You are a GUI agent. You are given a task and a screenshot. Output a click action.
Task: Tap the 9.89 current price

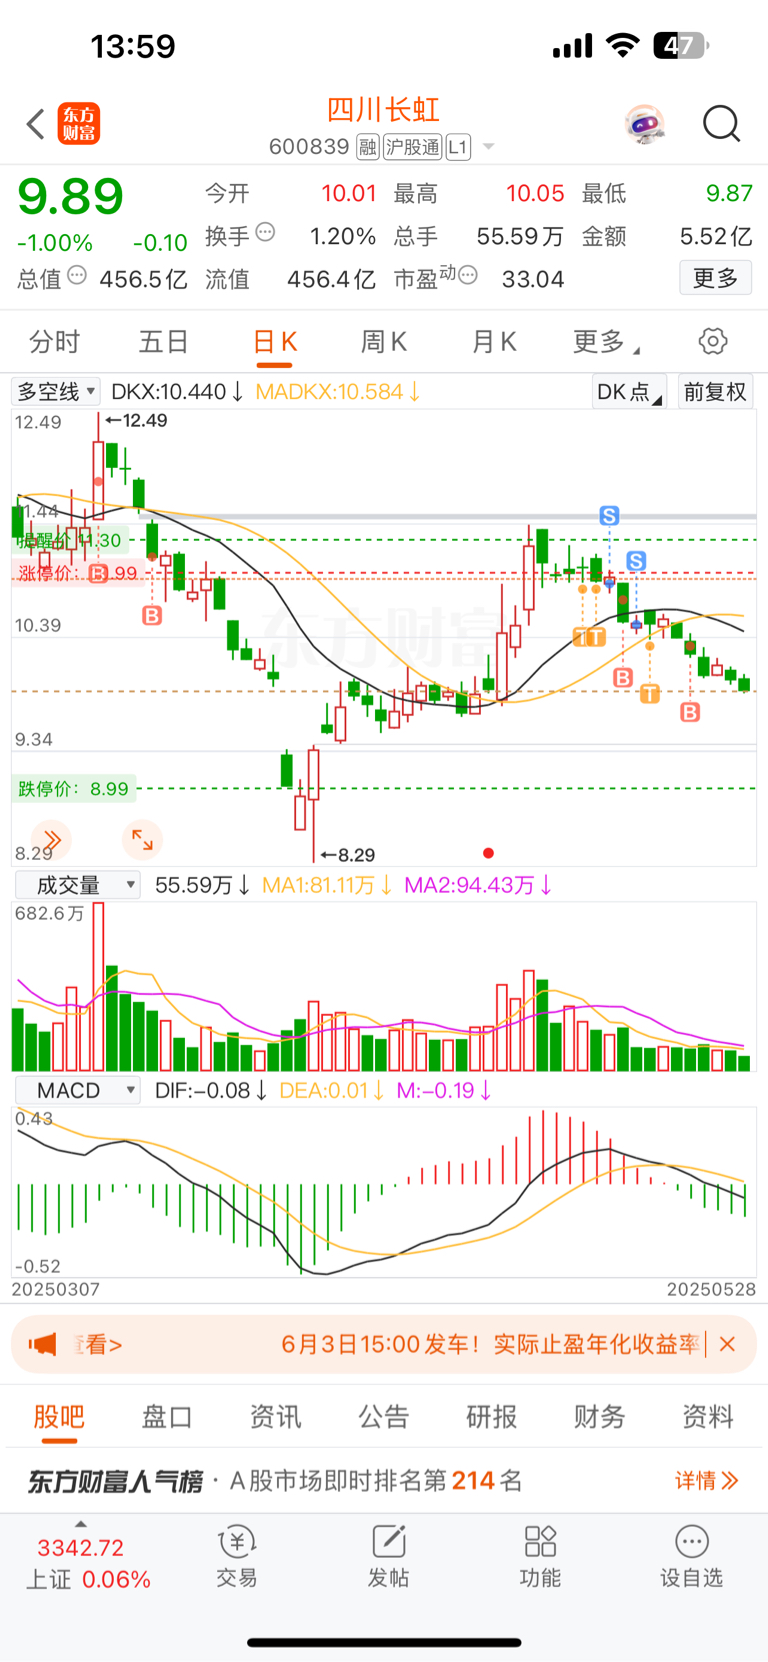(70, 196)
